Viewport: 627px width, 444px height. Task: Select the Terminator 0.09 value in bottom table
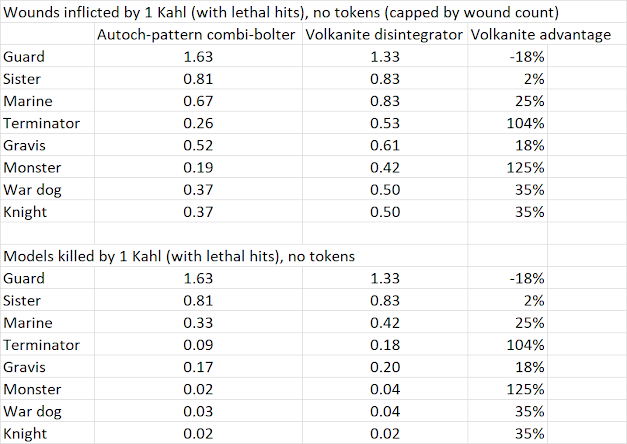tap(198, 345)
